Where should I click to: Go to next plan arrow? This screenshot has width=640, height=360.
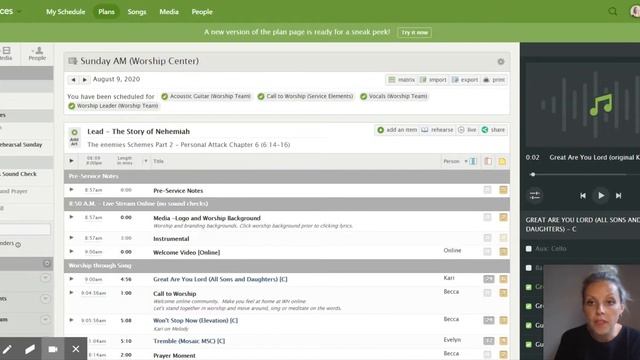(x=84, y=80)
